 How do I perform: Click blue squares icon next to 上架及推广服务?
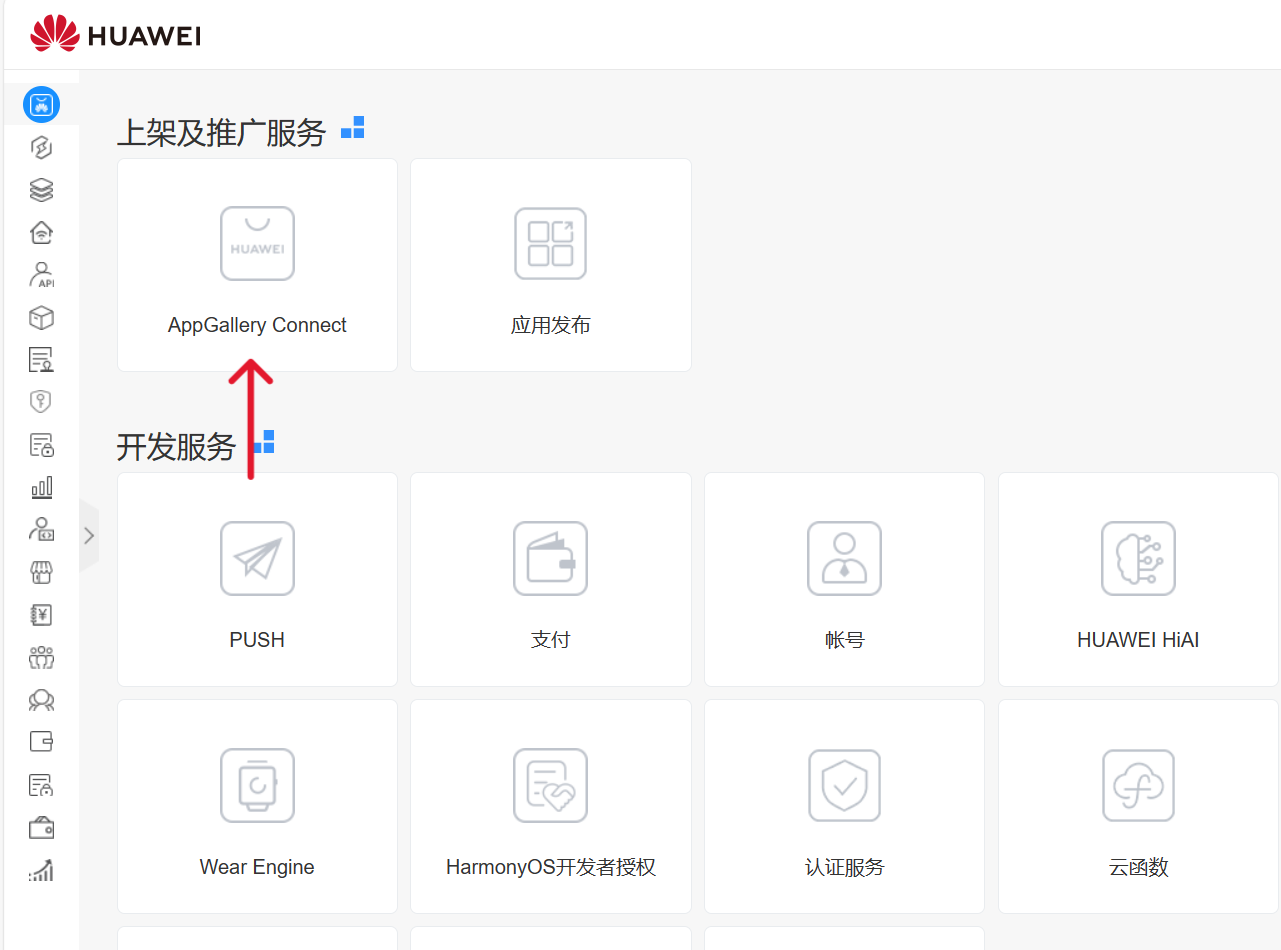click(x=353, y=128)
